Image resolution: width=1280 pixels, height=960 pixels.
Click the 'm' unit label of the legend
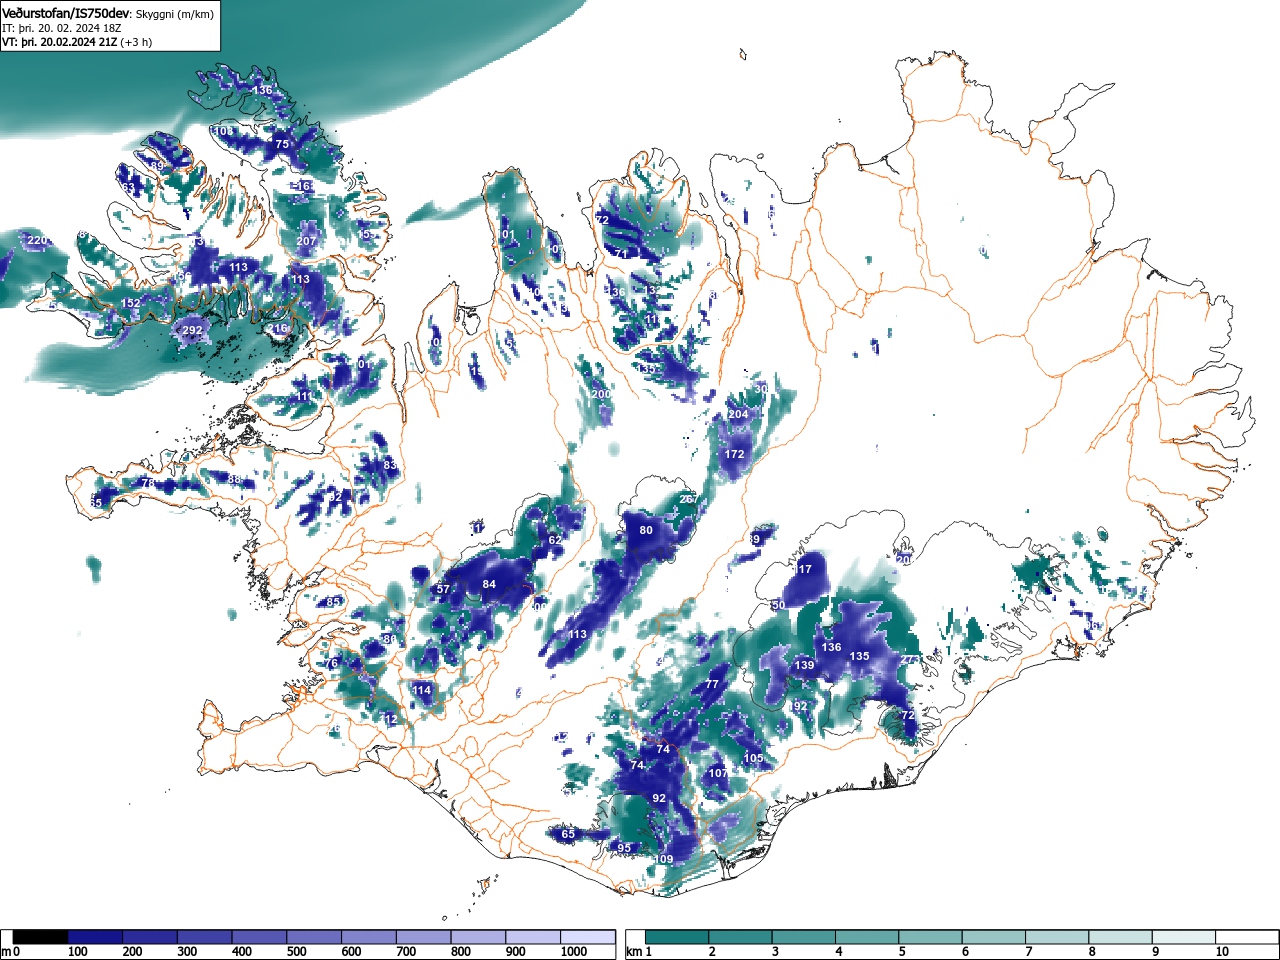click(6, 952)
